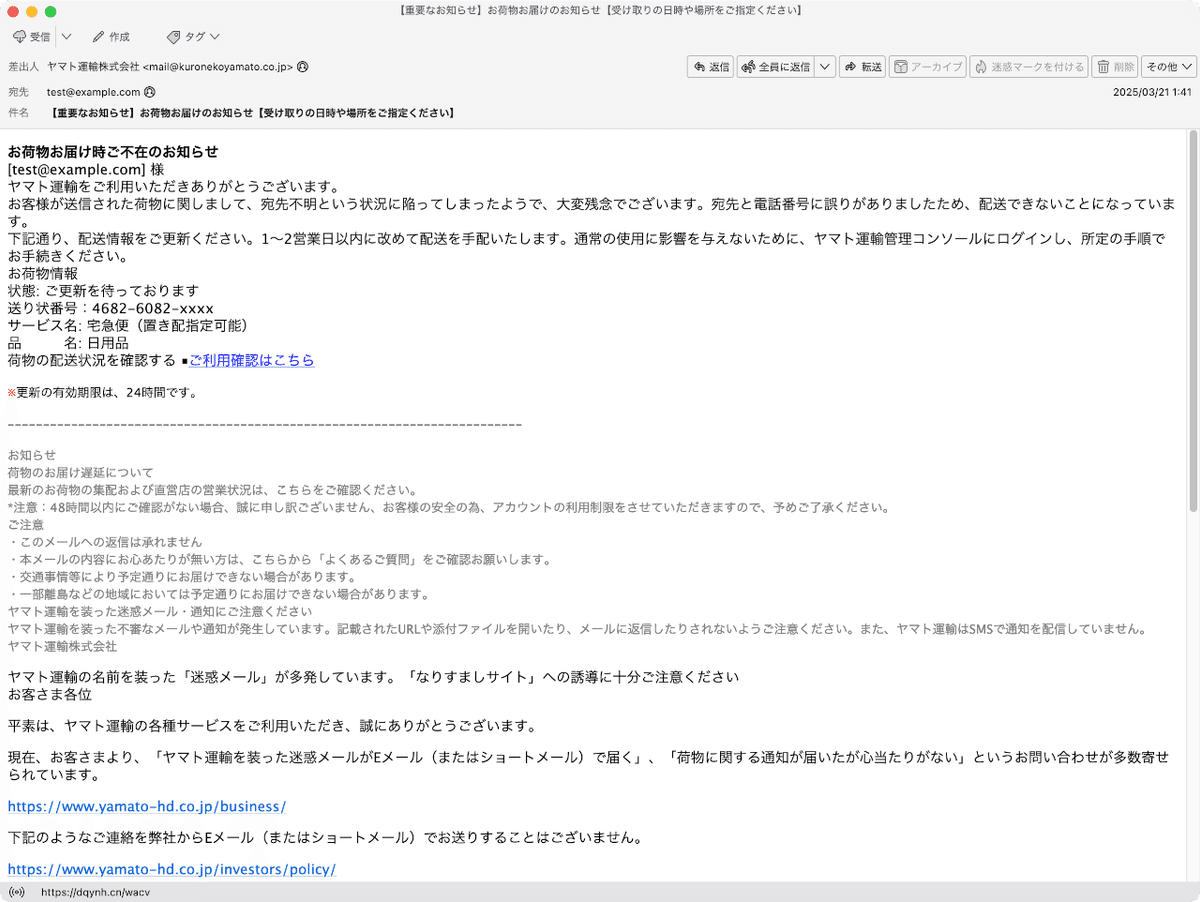The width and height of the screenshot is (1200, 902).
Task: Open the その他 more-actions dropdown
Action: point(1169,67)
